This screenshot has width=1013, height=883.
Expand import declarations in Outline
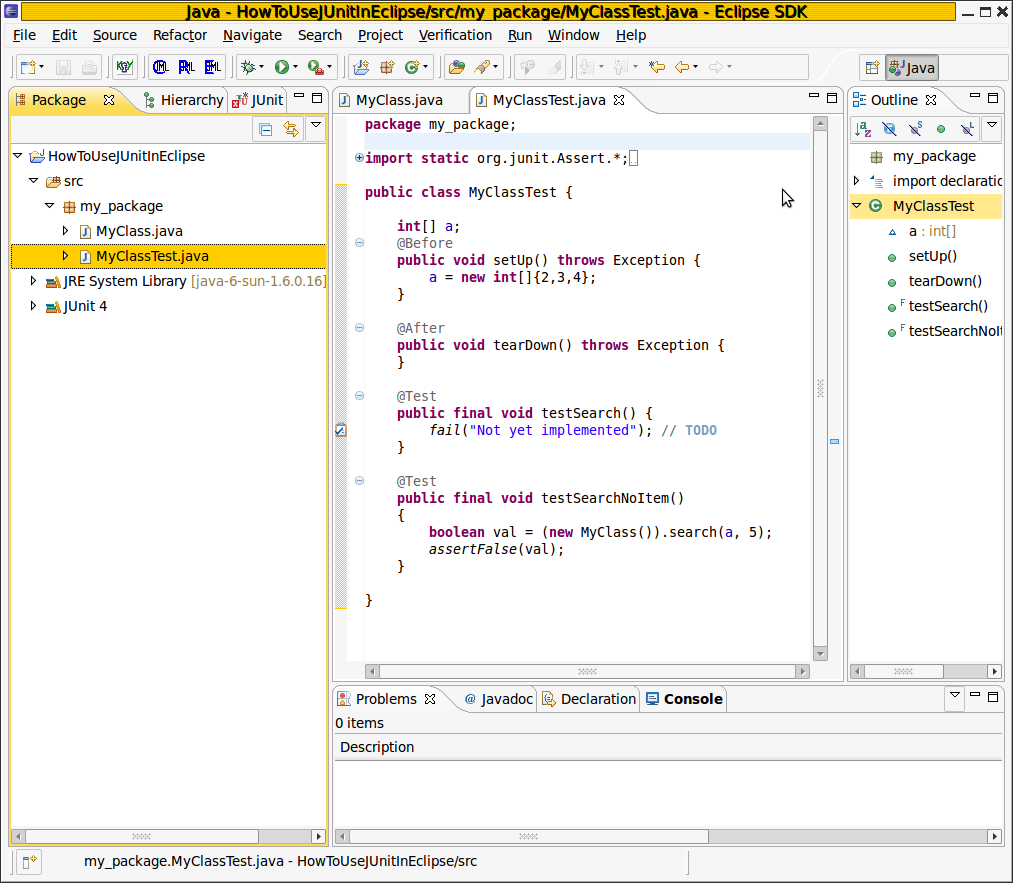(x=857, y=181)
